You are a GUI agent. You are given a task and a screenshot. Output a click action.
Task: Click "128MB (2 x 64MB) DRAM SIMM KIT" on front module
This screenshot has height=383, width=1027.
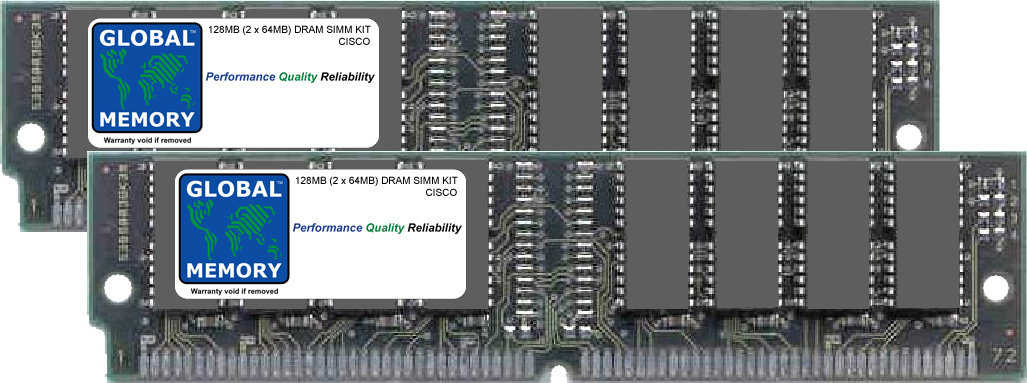pos(376,181)
